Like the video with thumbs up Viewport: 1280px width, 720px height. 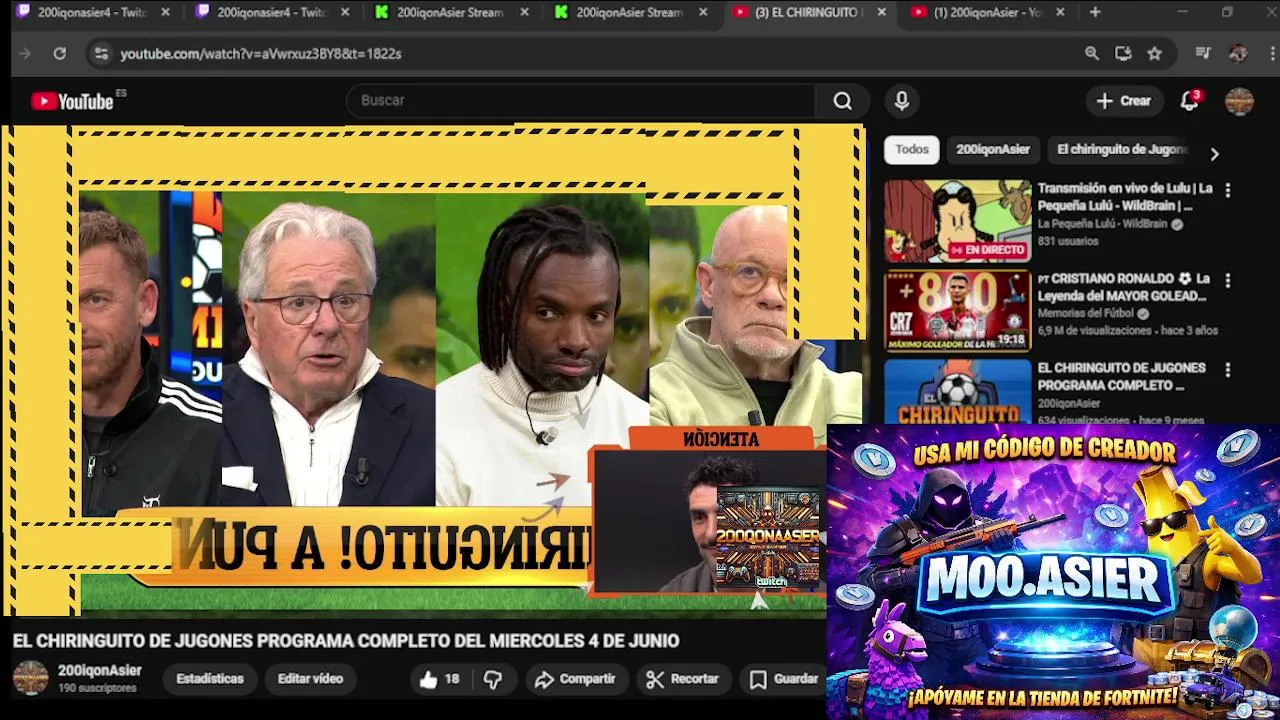tap(439, 679)
